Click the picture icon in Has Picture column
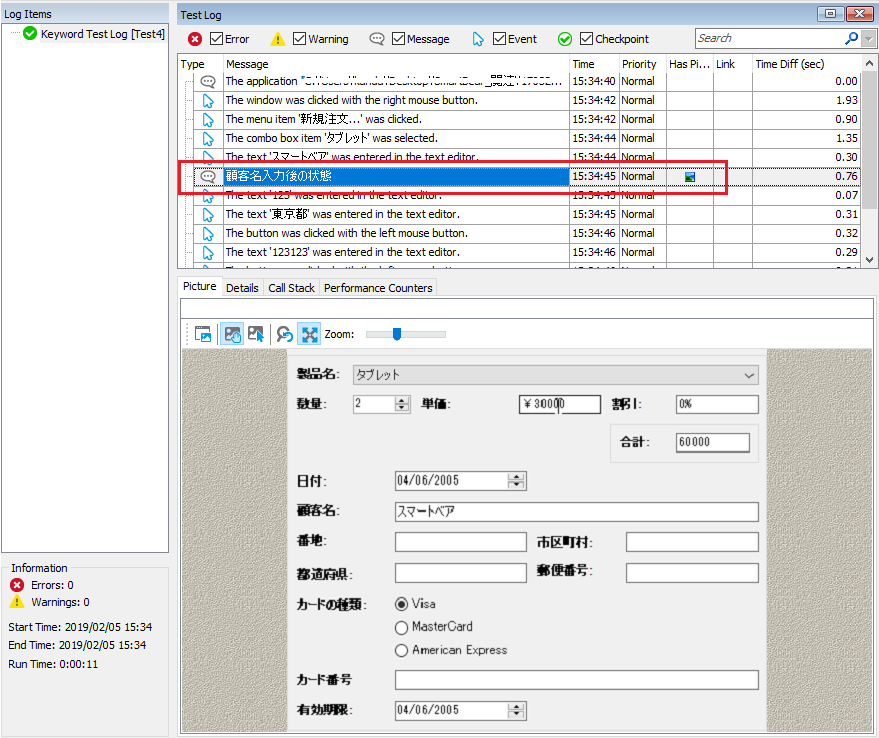 (x=690, y=177)
